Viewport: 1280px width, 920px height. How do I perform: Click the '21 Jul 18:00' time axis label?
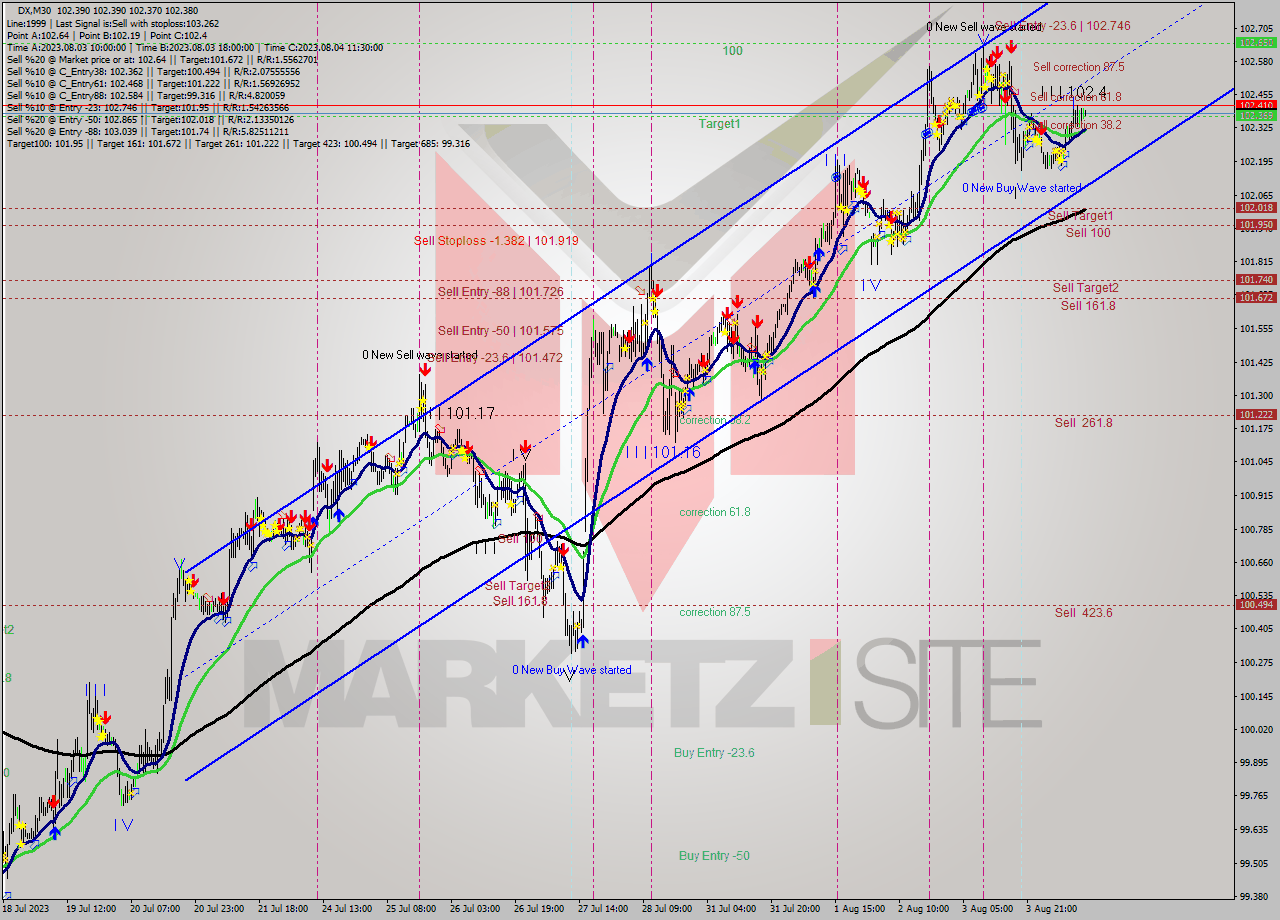click(x=284, y=909)
